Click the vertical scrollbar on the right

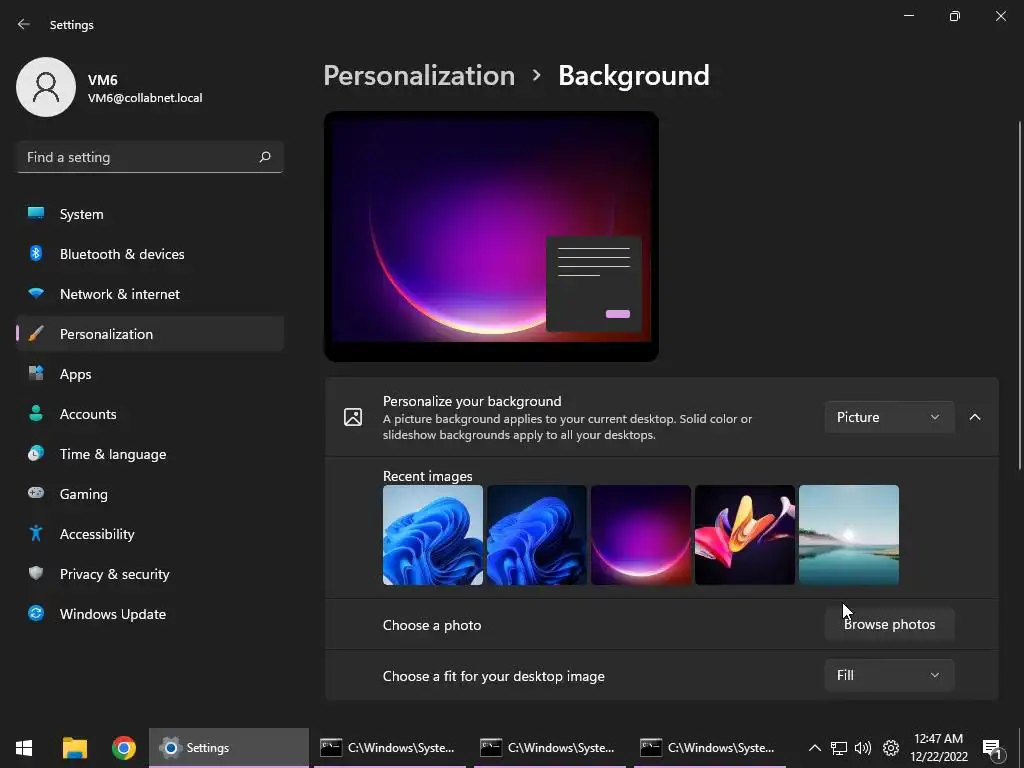[1019, 295]
